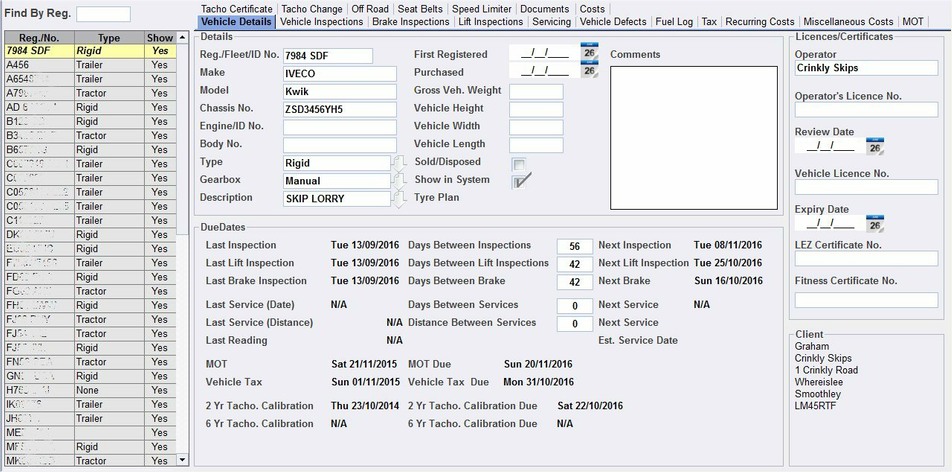Image resolution: width=952 pixels, height=472 pixels.
Task: Switch to the Vehicle Inspections tab
Action: click(322, 22)
